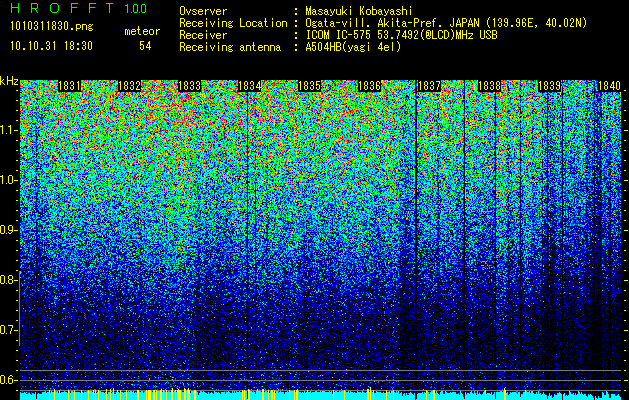Image resolution: width=629 pixels, height=400 pixels.
Task: Click the kHz axis unit label
Action: pos(9,81)
